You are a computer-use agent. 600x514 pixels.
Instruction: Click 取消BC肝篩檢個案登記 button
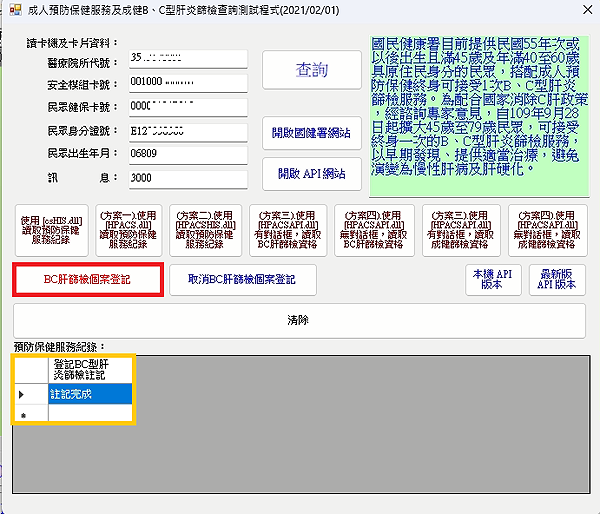[243, 280]
